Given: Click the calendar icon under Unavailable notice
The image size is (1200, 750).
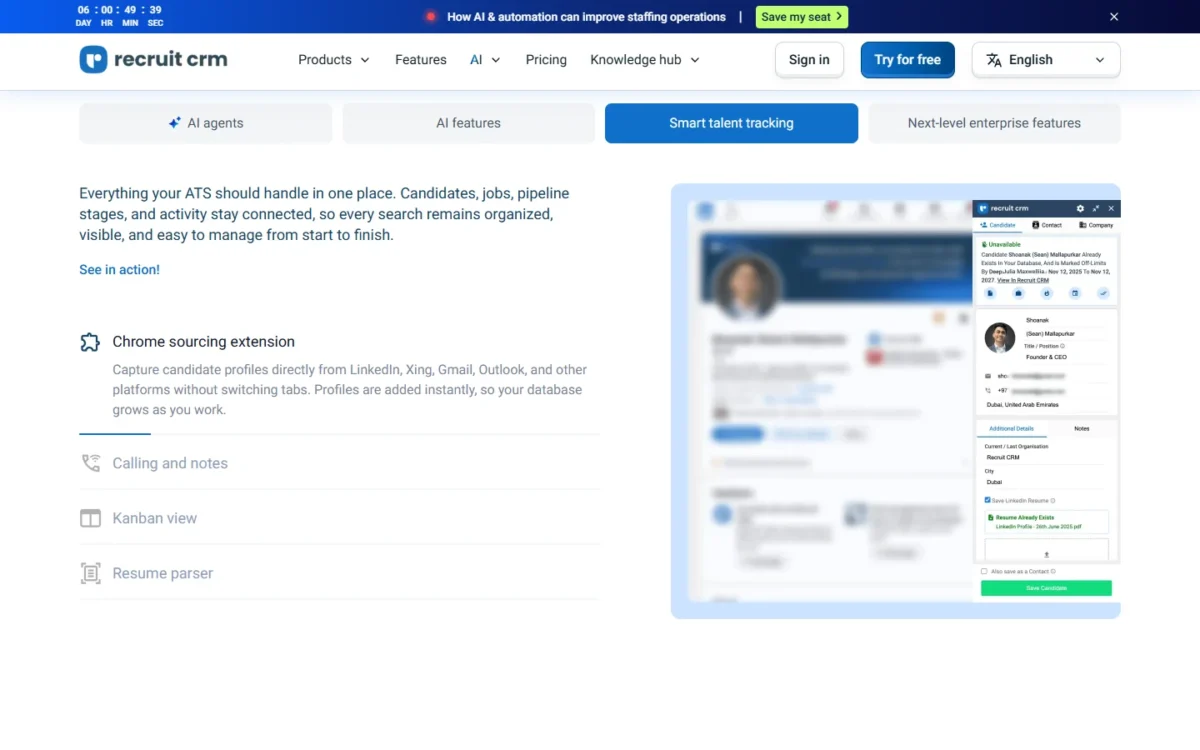Looking at the screenshot, I should click(x=1075, y=293).
